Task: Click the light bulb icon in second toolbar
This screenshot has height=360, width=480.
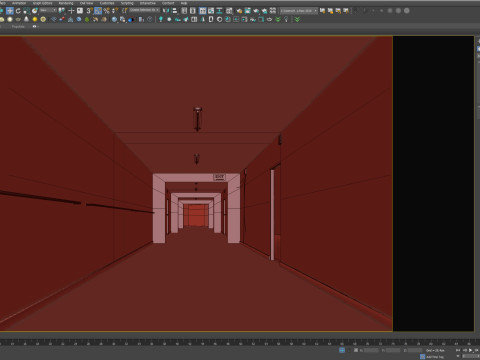Action: (x=286, y=19)
